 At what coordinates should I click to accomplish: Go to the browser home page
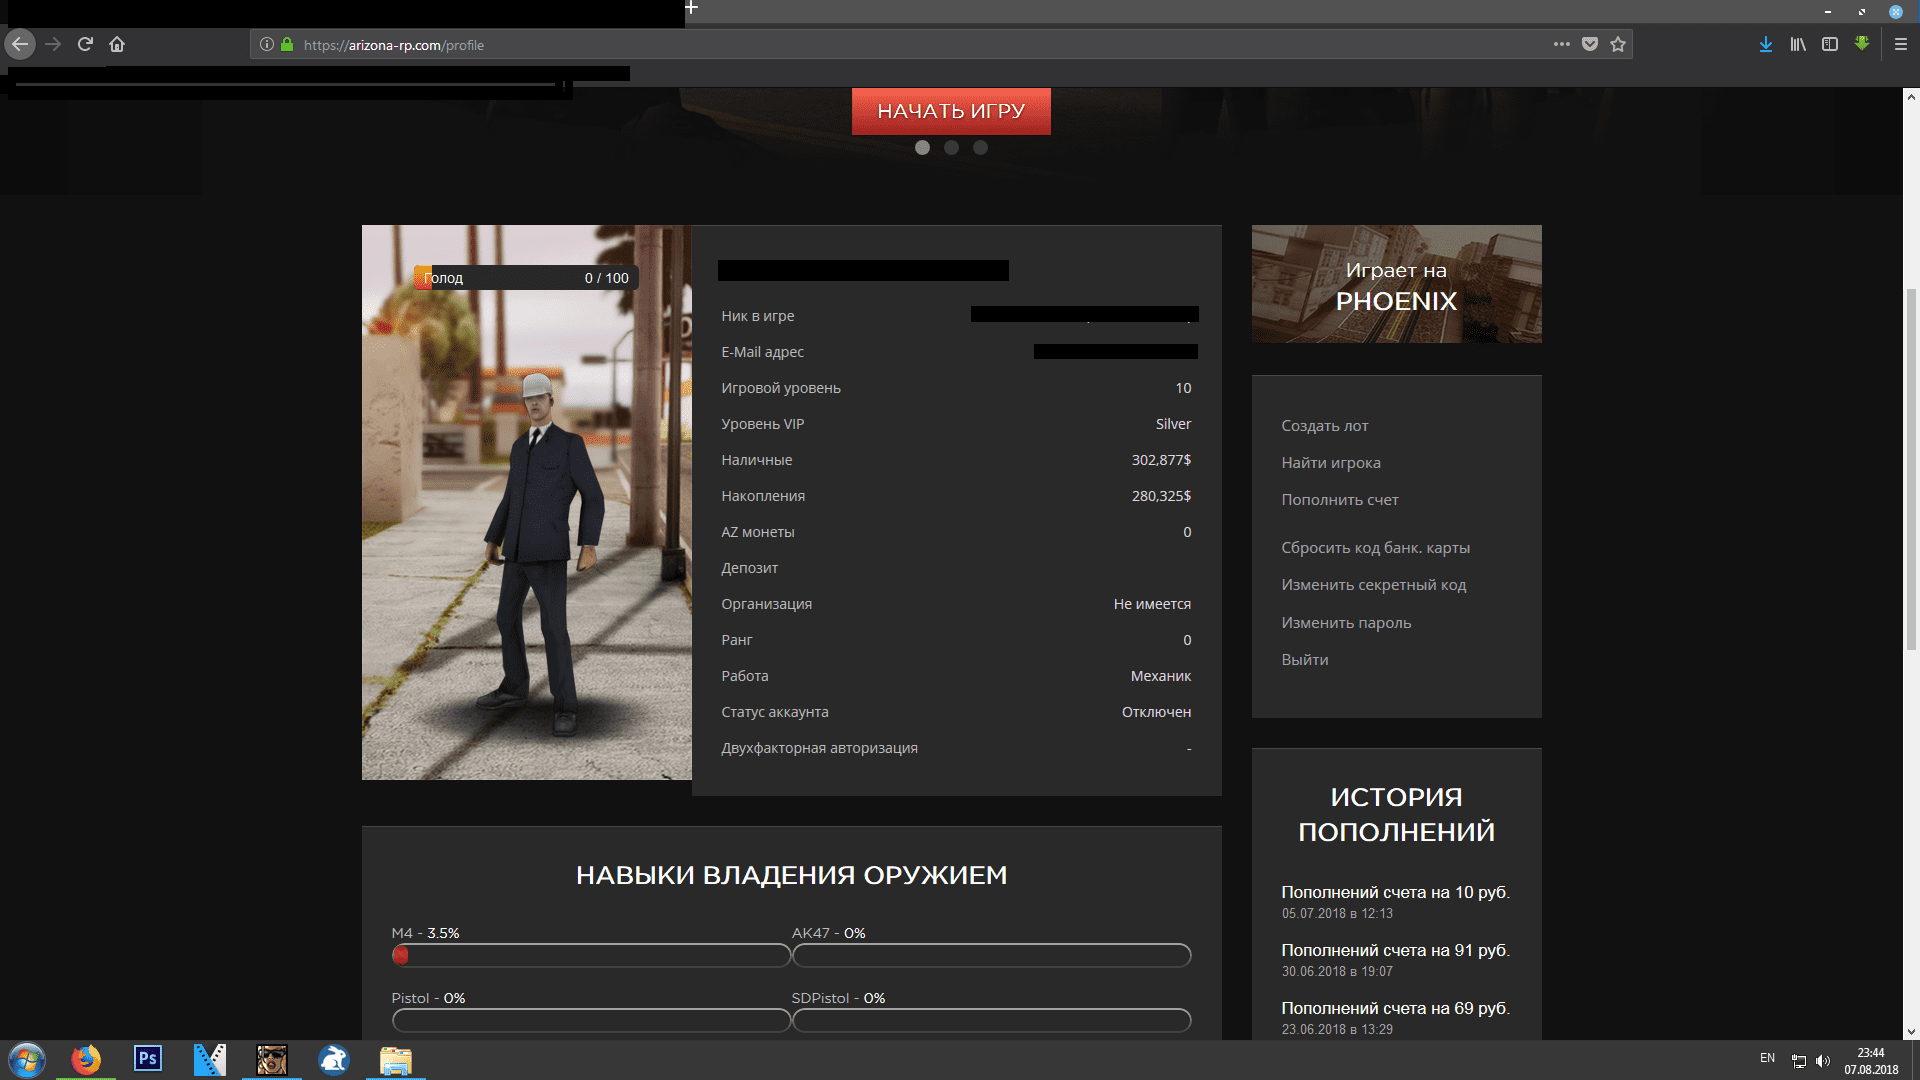(117, 44)
